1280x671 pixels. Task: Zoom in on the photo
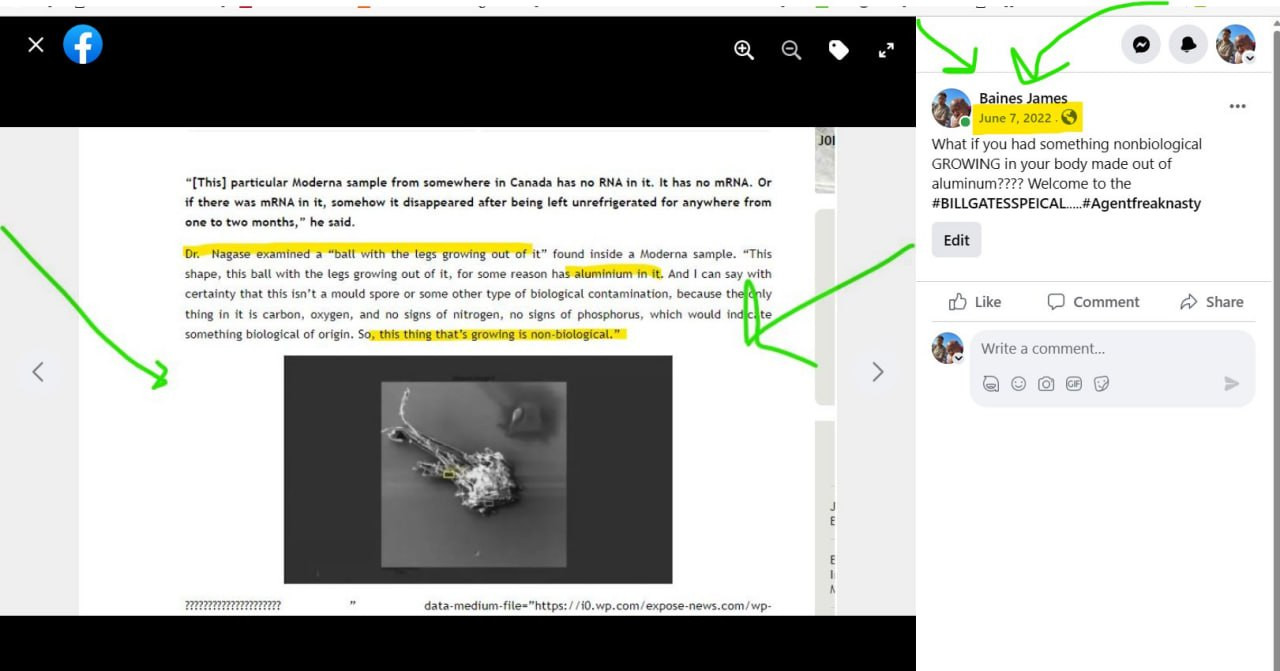[x=744, y=50]
